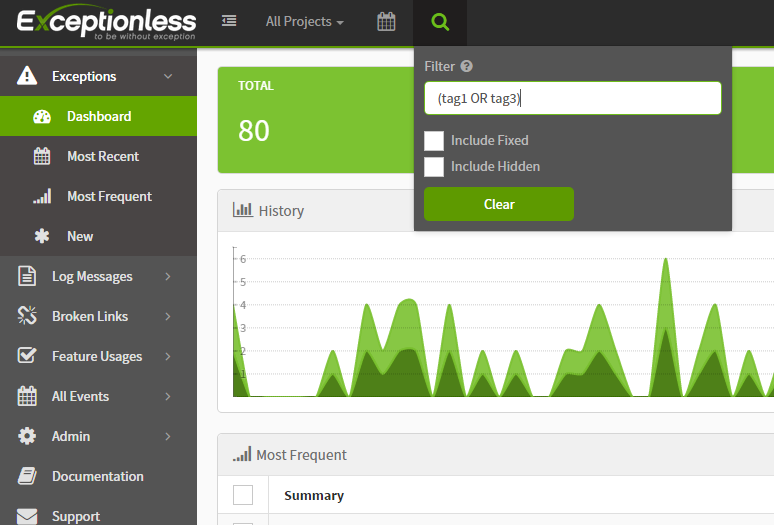The height and width of the screenshot is (525, 774).
Task: Open the Log Messages menu
Action: (98, 276)
